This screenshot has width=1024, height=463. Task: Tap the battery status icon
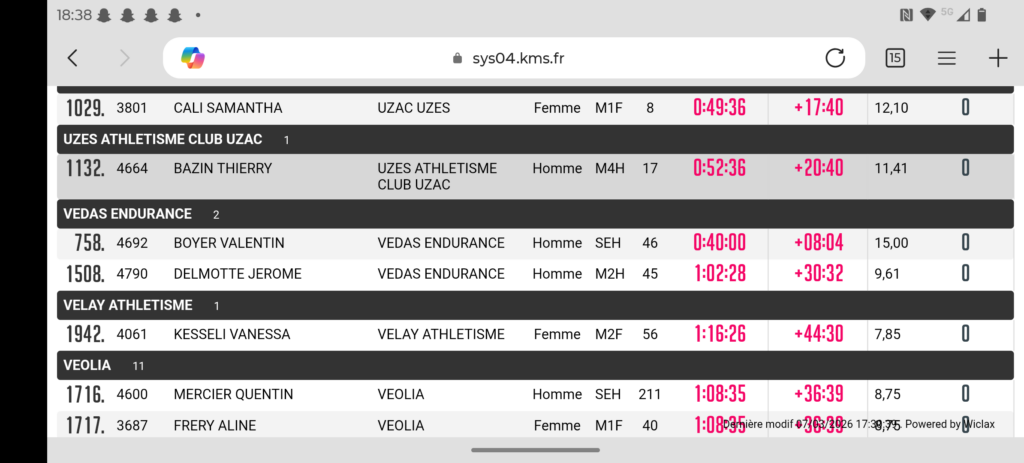982,15
